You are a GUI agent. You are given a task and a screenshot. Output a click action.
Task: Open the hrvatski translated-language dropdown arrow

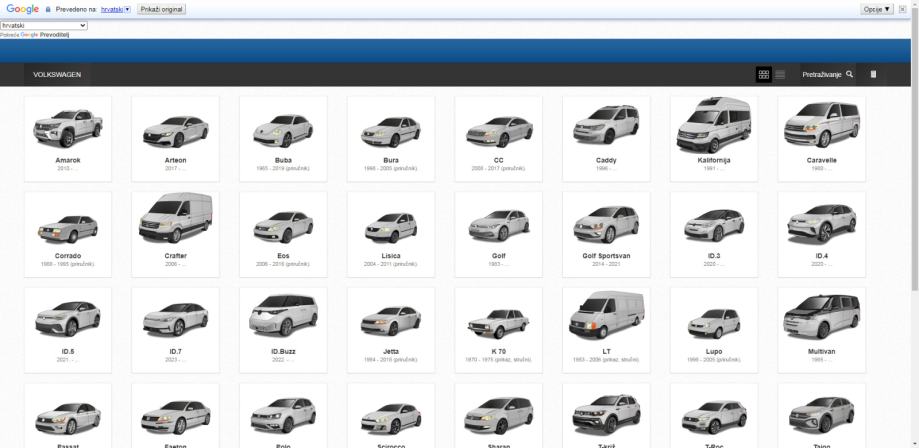click(127, 9)
